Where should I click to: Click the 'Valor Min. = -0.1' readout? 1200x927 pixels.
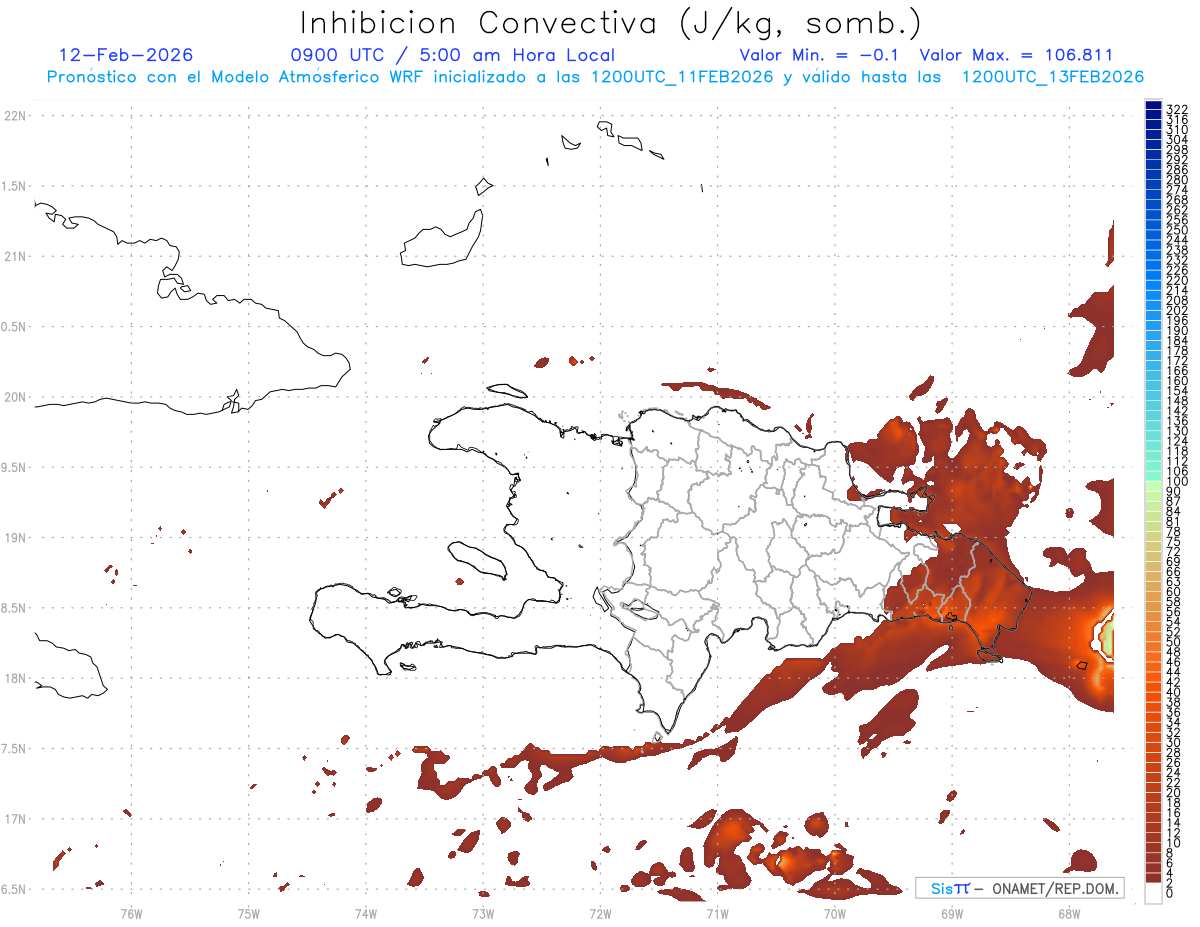(x=819, y=55)
